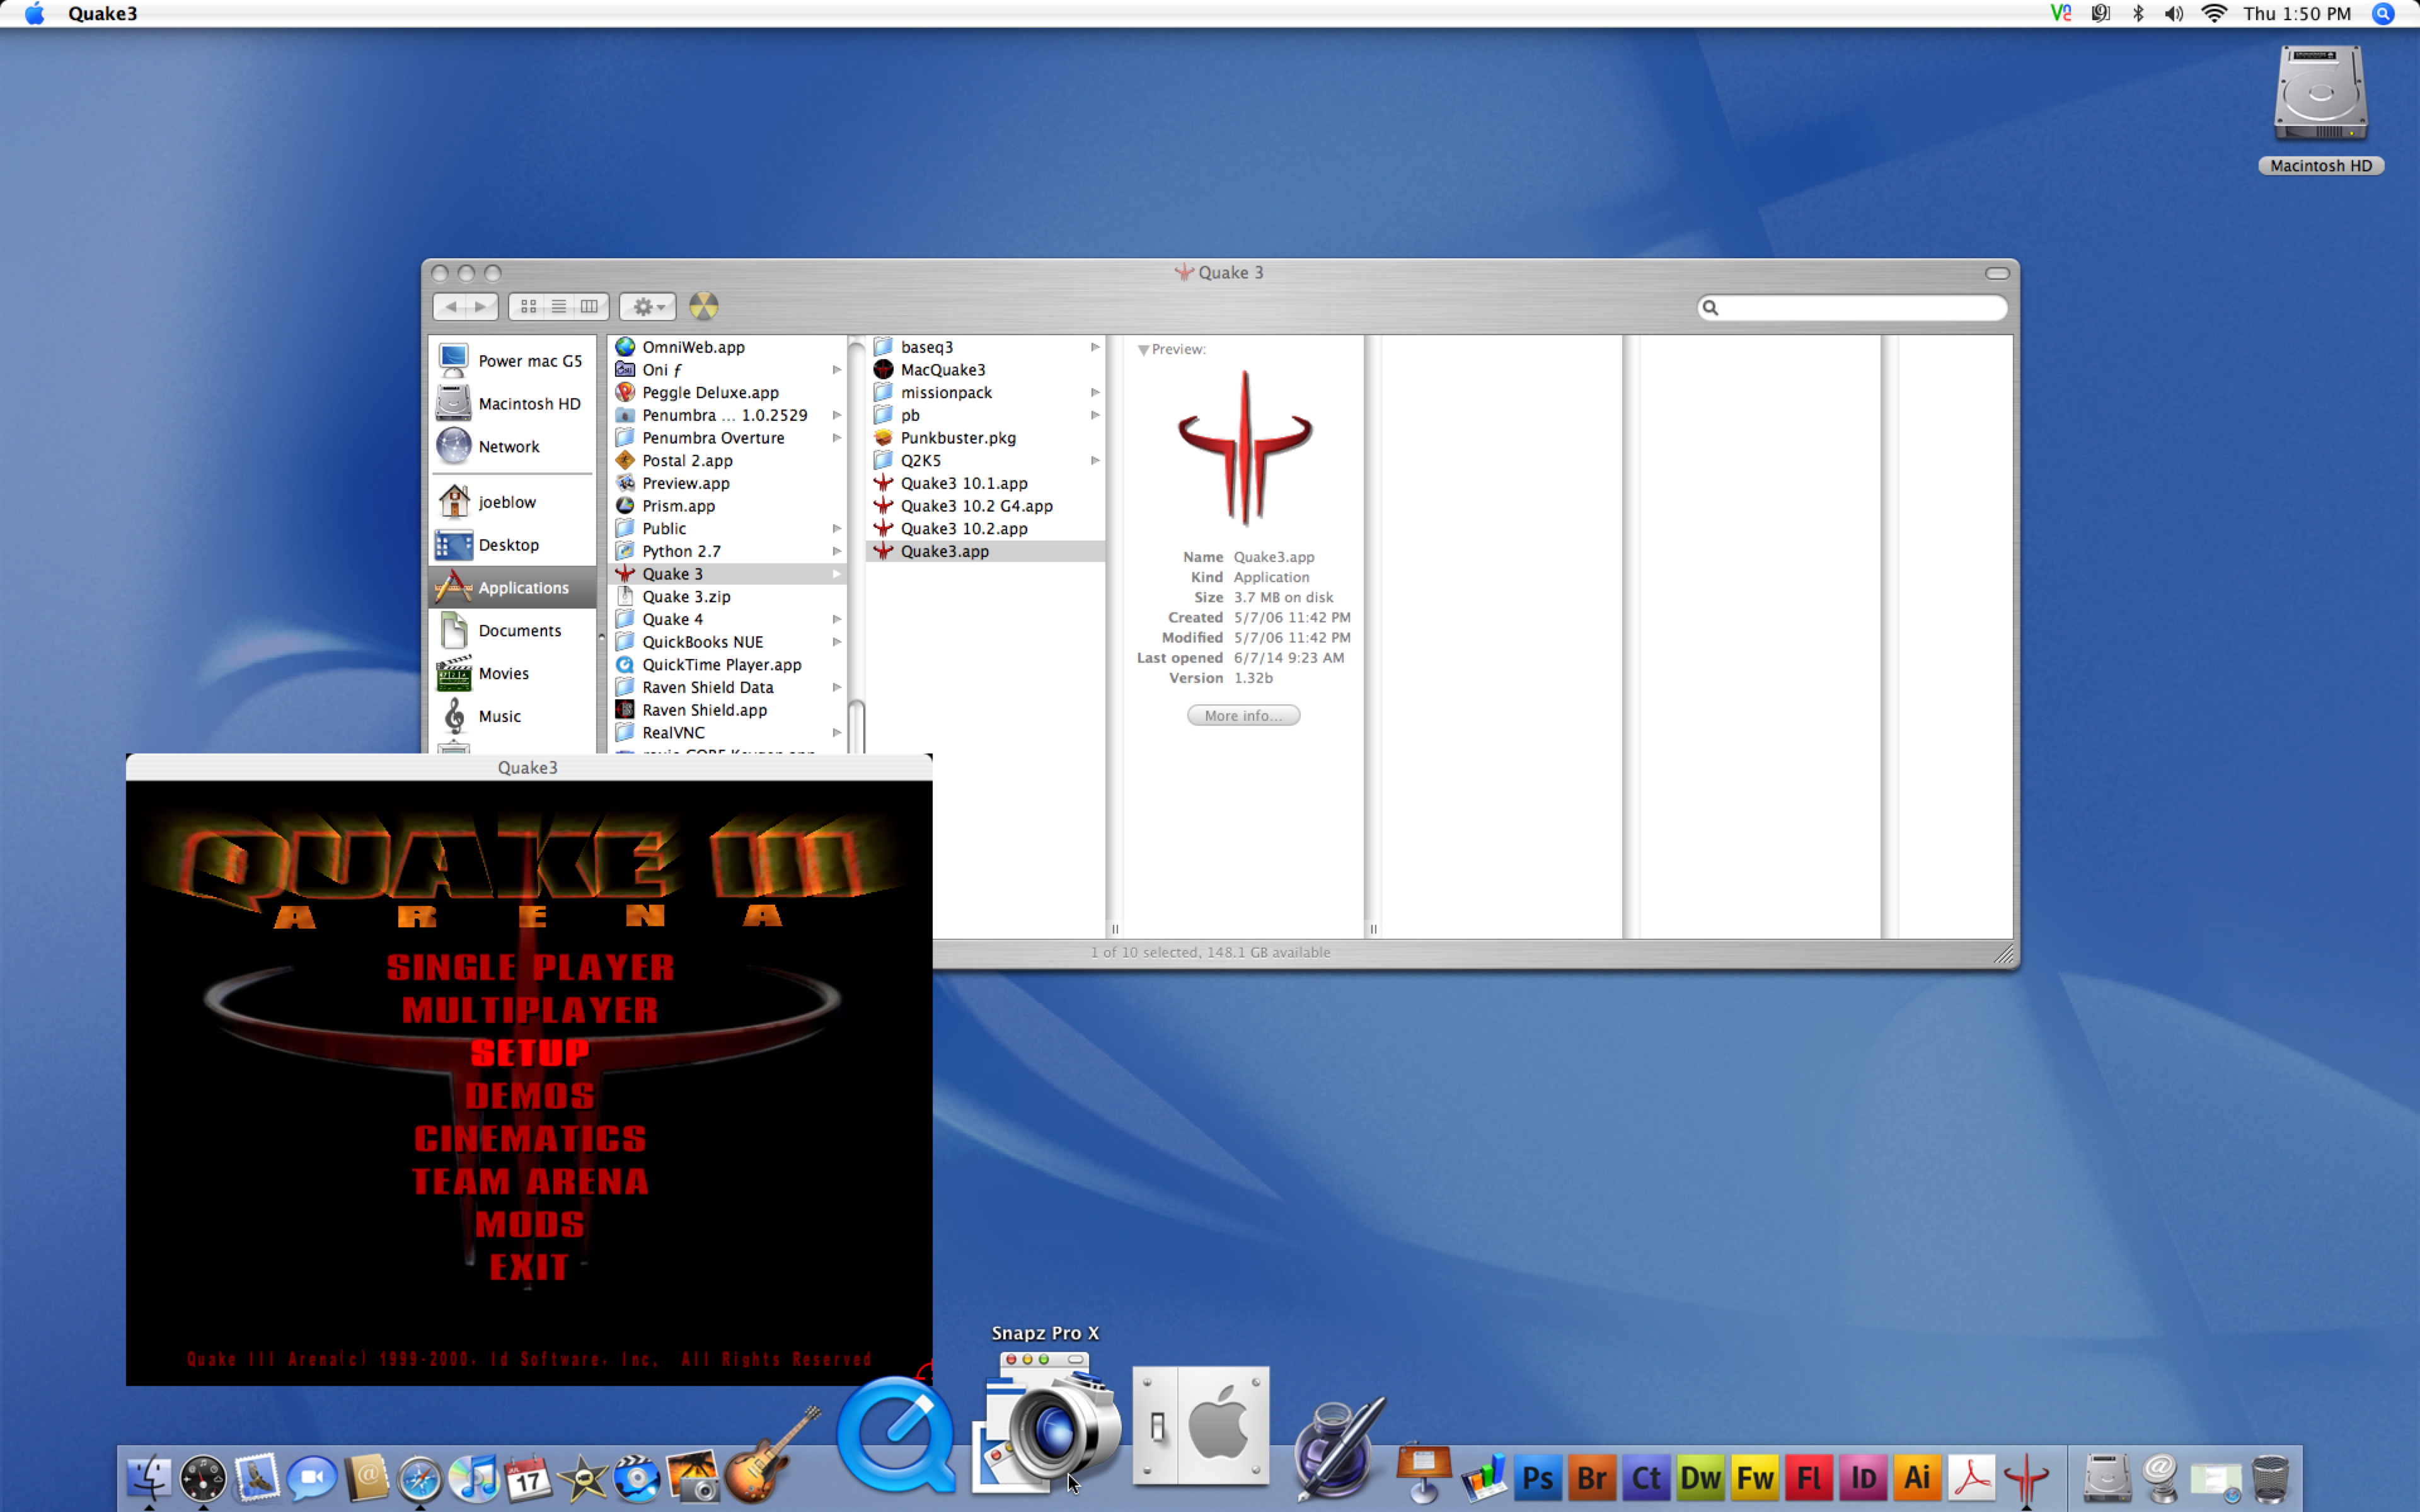Open iPhoto in the Dock
Screen dimensions: 2420x1512
[x=692, y=1477]
